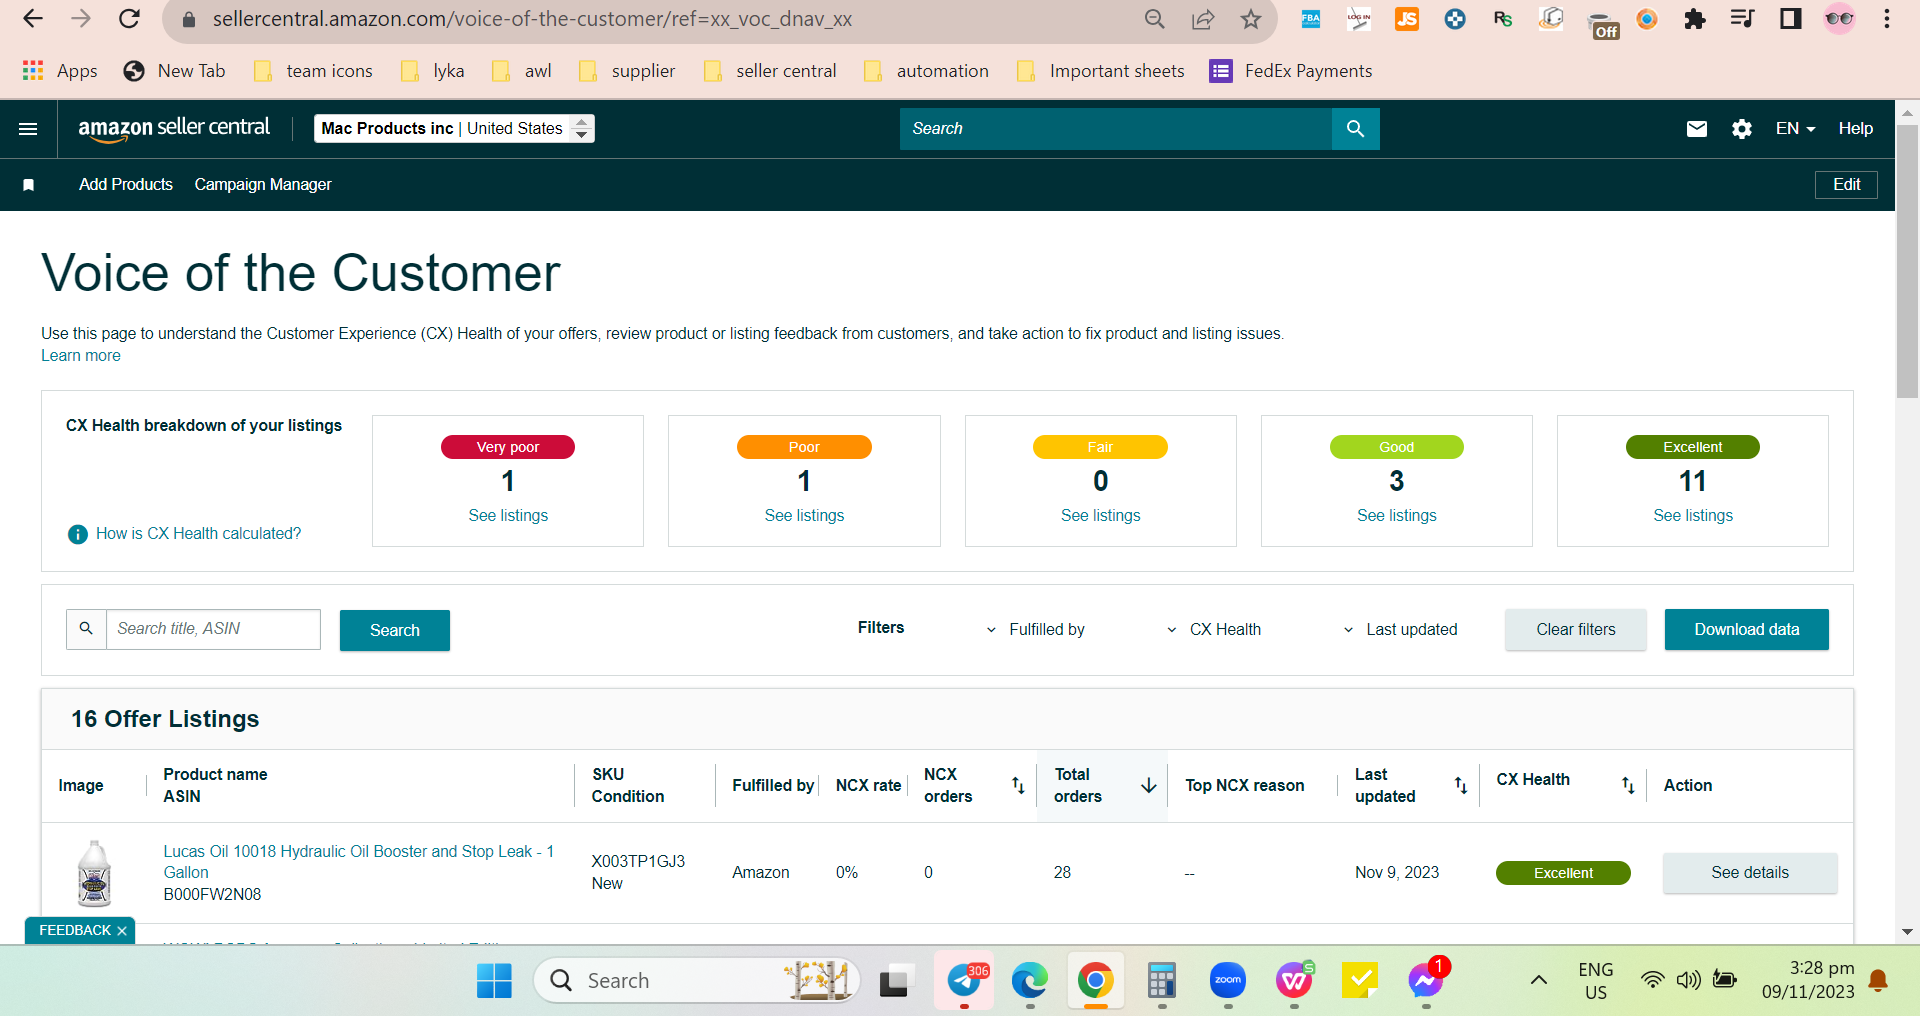Image resolution: width=1920 pixels, height=1016 pixels.
Task: Click Download data button
Action: click(1747, 630)
